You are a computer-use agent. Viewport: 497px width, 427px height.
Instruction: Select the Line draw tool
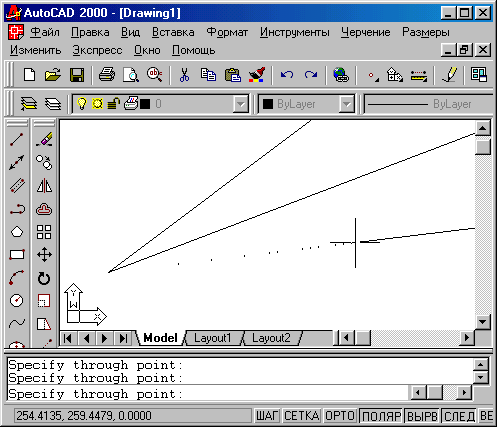pos(17,139)
